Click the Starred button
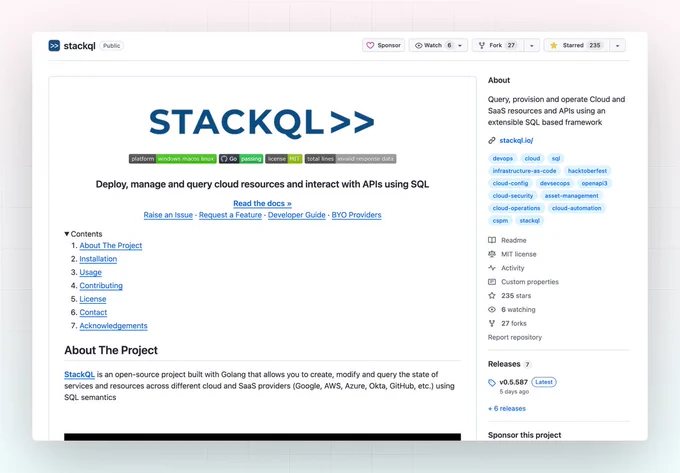 click(x=577, y=45)
